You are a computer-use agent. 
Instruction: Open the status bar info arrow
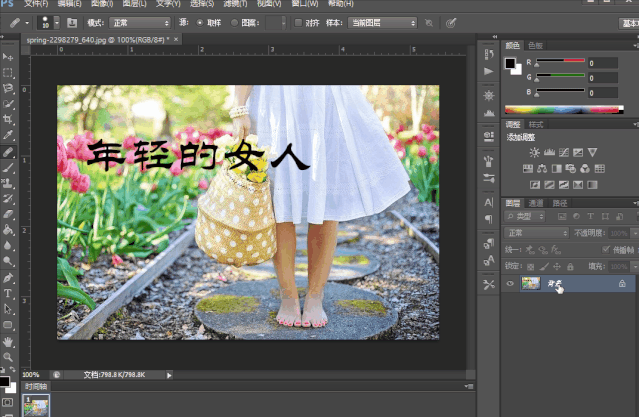pyautogui.click(x=169, y=375)
